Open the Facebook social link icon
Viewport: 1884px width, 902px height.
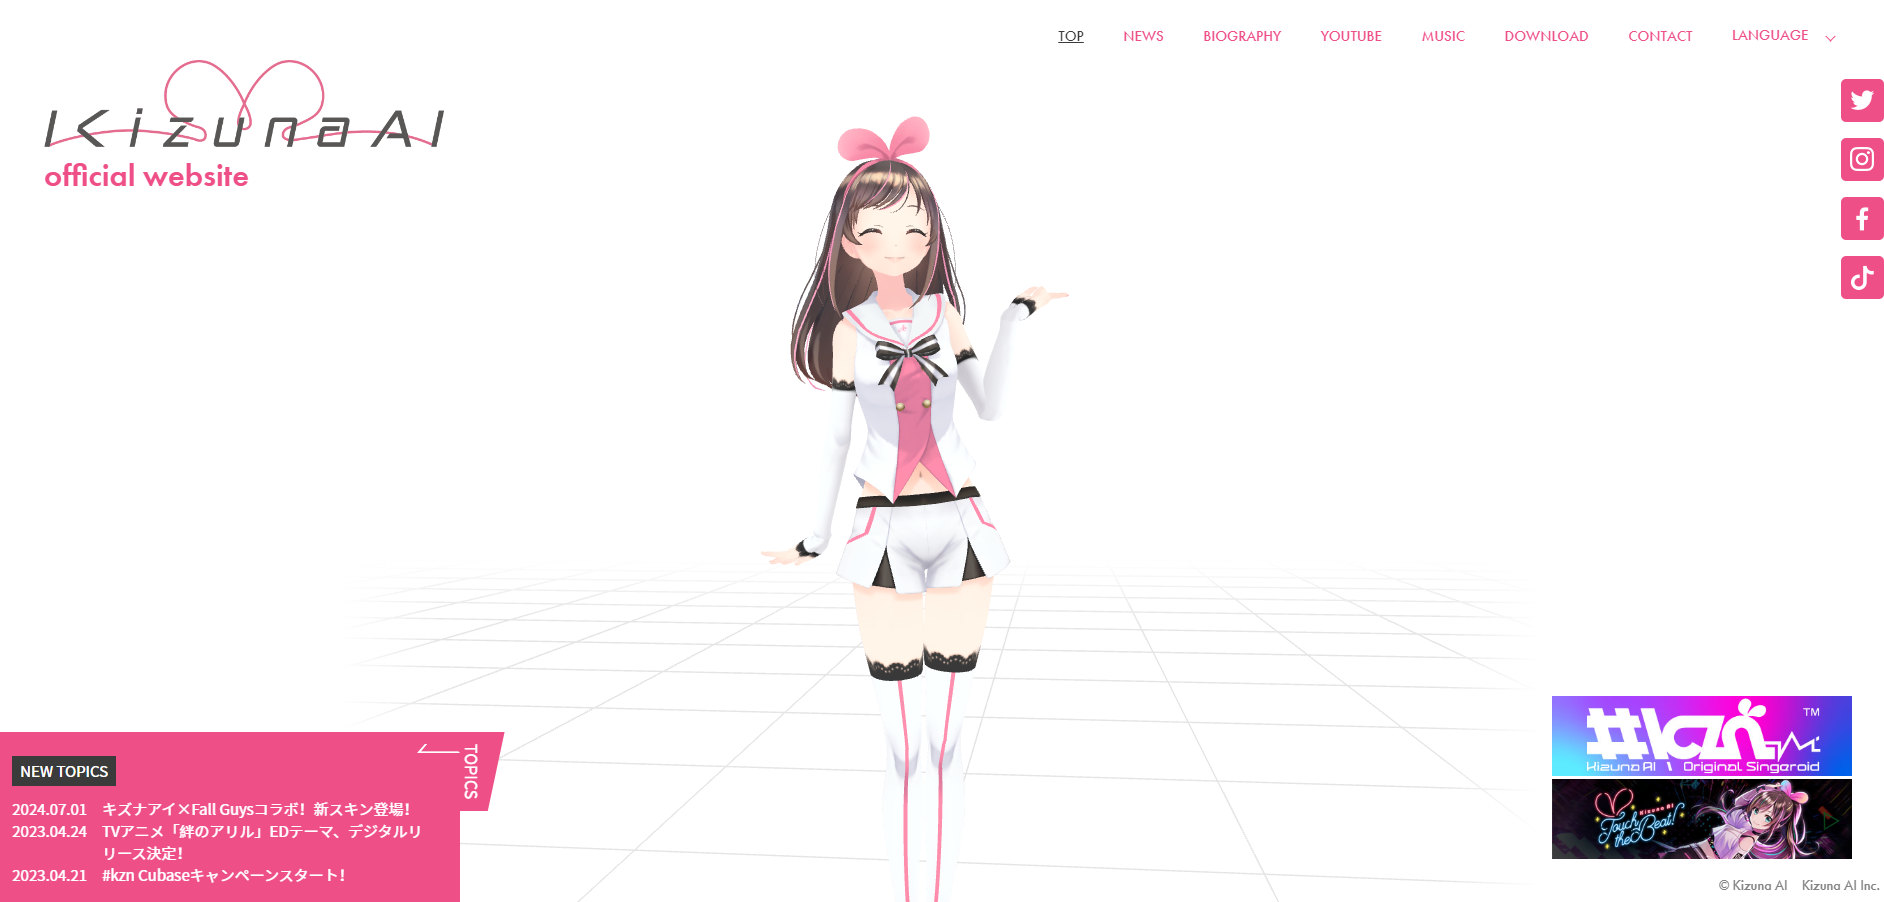click(1862, 219)
